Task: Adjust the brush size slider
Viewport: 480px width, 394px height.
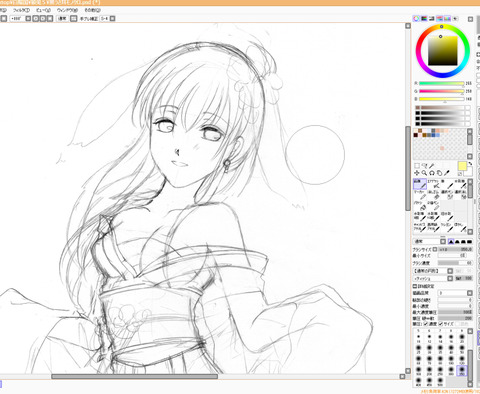Action: click(x=455, y=249)
